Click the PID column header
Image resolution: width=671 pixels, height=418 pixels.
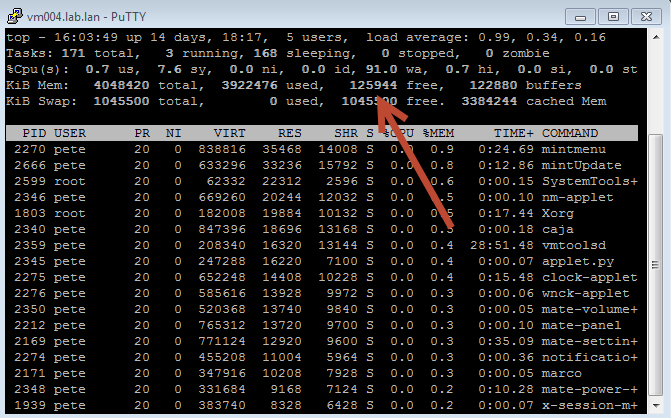(32, 133)
